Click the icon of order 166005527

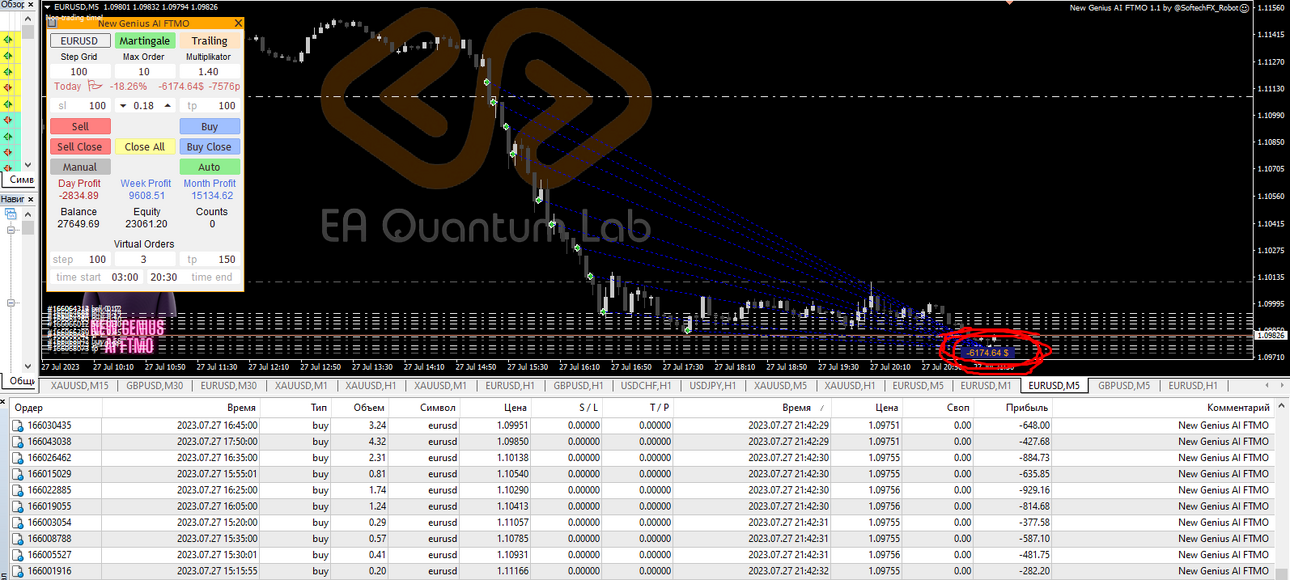coord(17,555)
